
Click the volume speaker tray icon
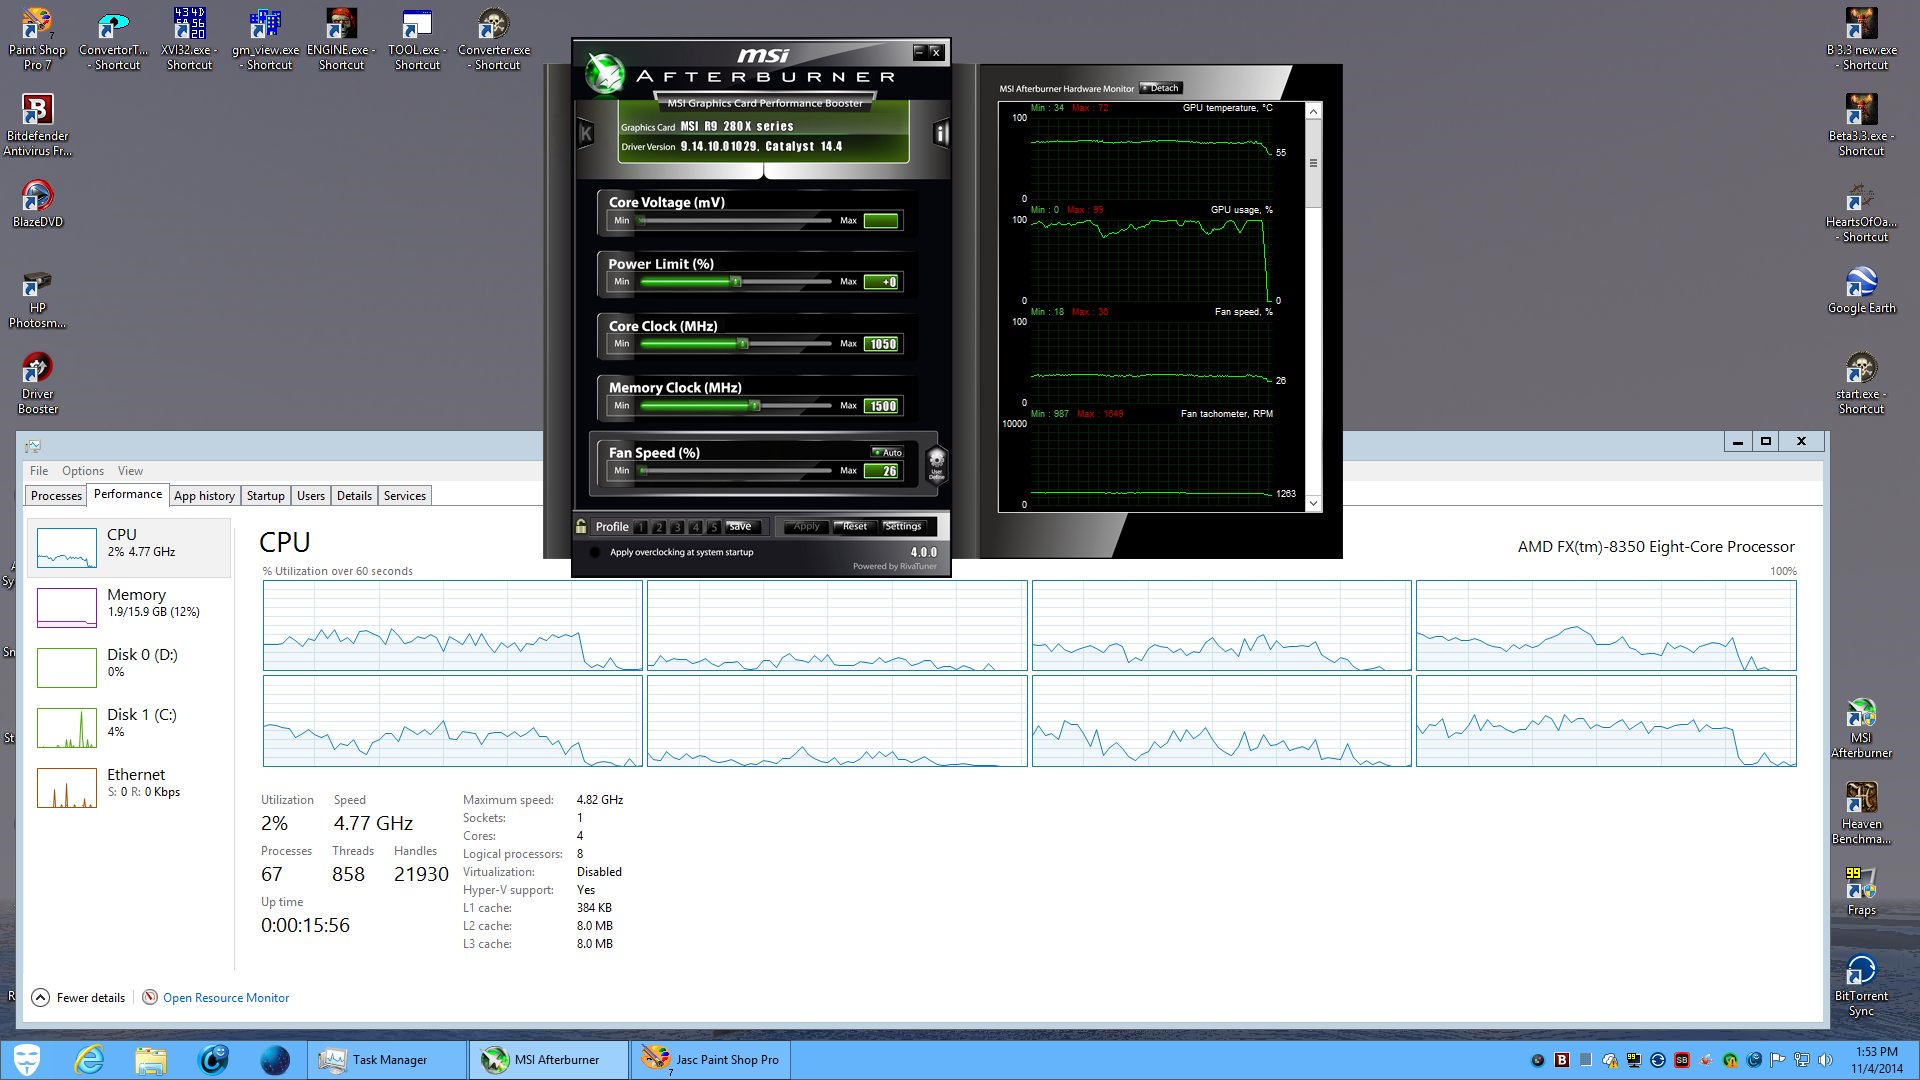tap(1826, 1060)
